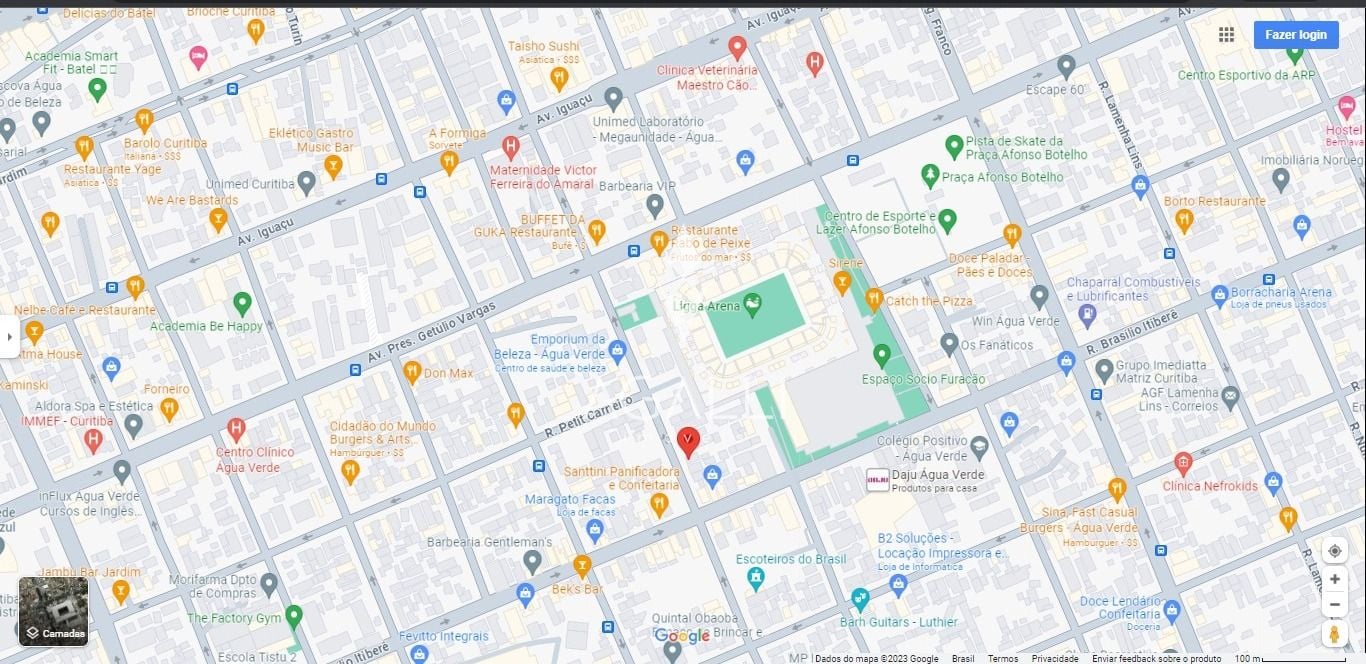
Task: Click the Jambu Bar Jardim marker
Action: (121, 592)
